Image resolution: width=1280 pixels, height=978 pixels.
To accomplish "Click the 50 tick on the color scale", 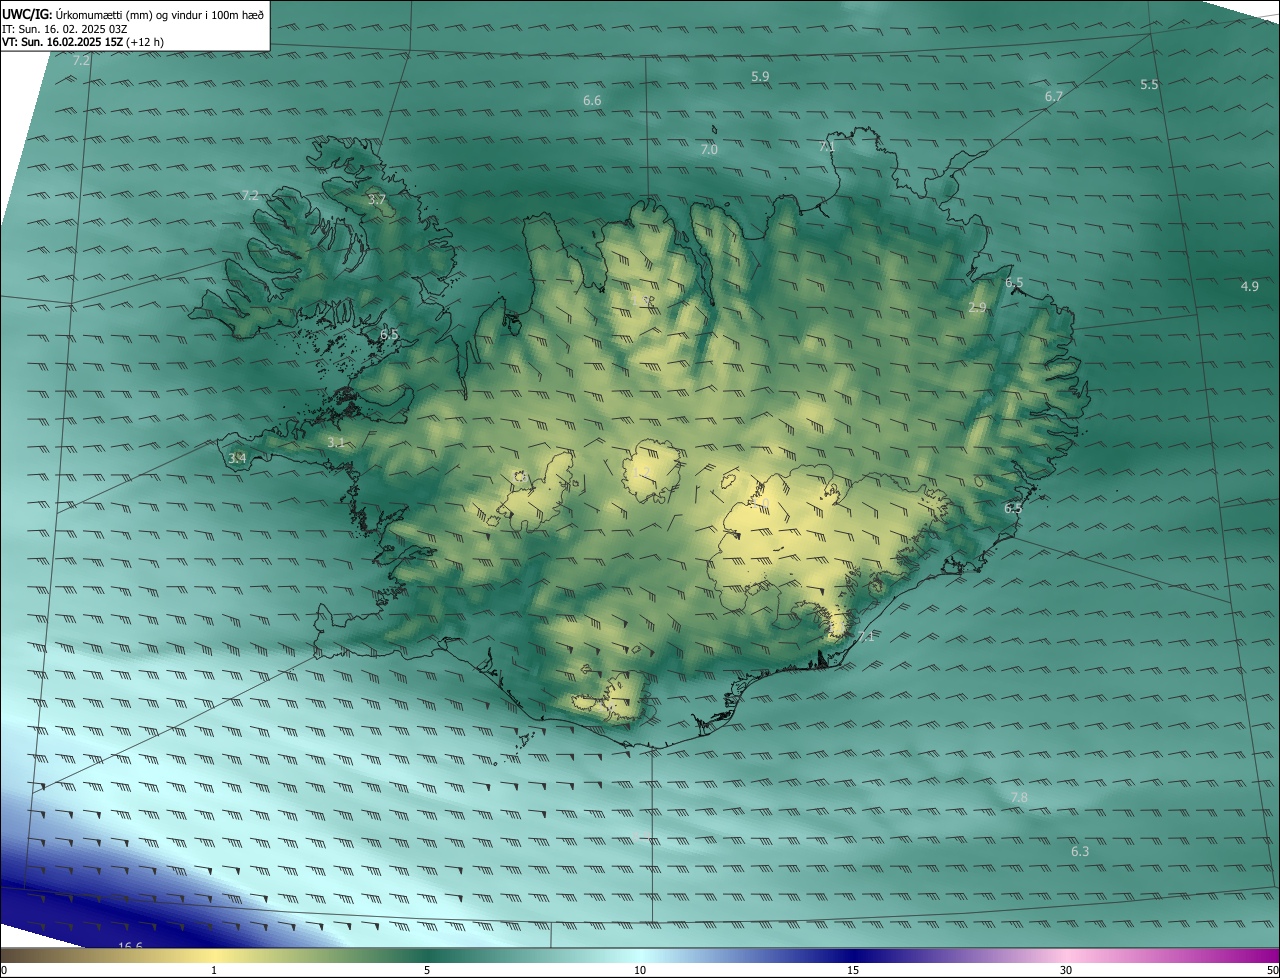I will pos(1272,970).
